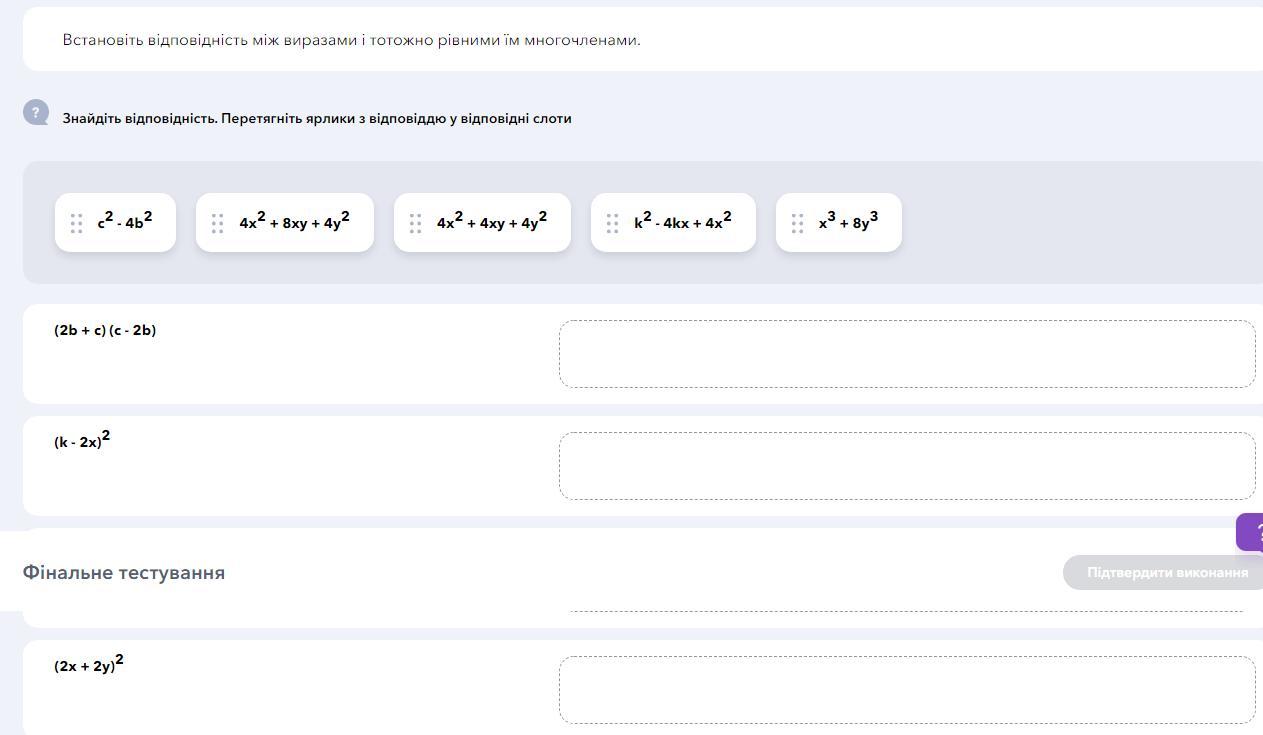The width and height of the screenshot is (1263, 735).
Task: Select the 4x² + 4xy + 4y² answer tag
Action: pos(482,222)
